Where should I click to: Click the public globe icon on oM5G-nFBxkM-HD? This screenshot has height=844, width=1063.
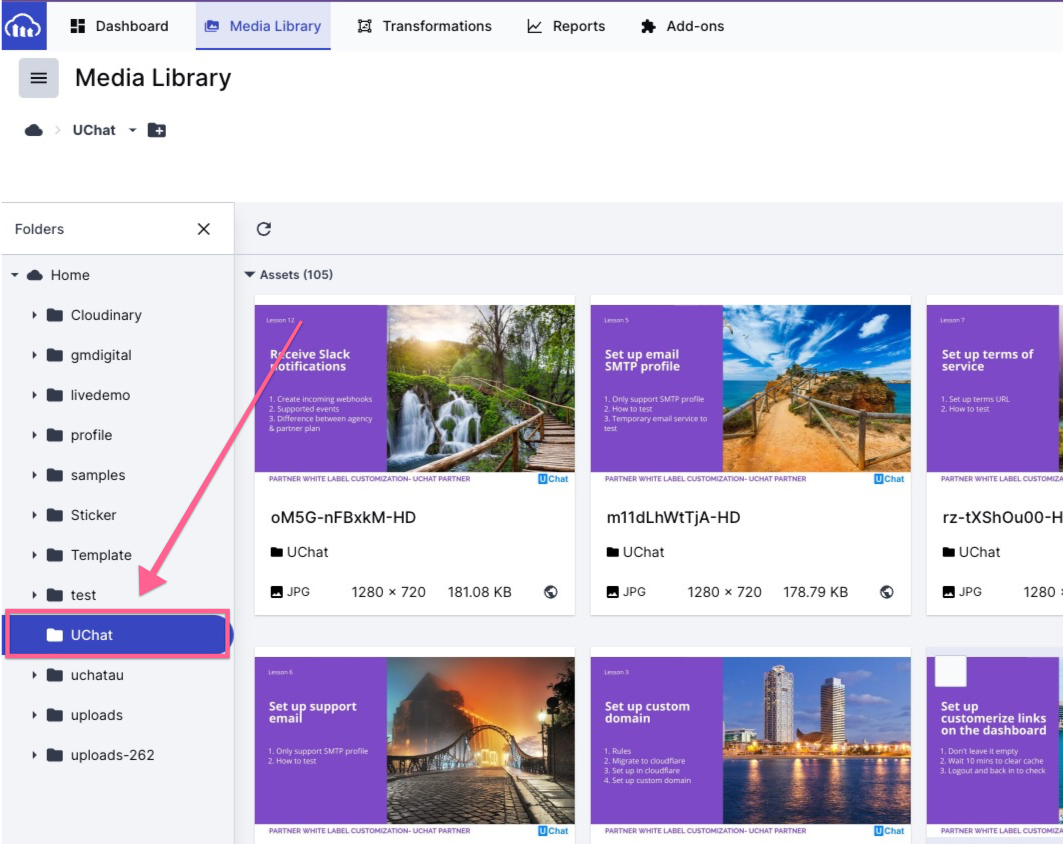click(550, 592)
